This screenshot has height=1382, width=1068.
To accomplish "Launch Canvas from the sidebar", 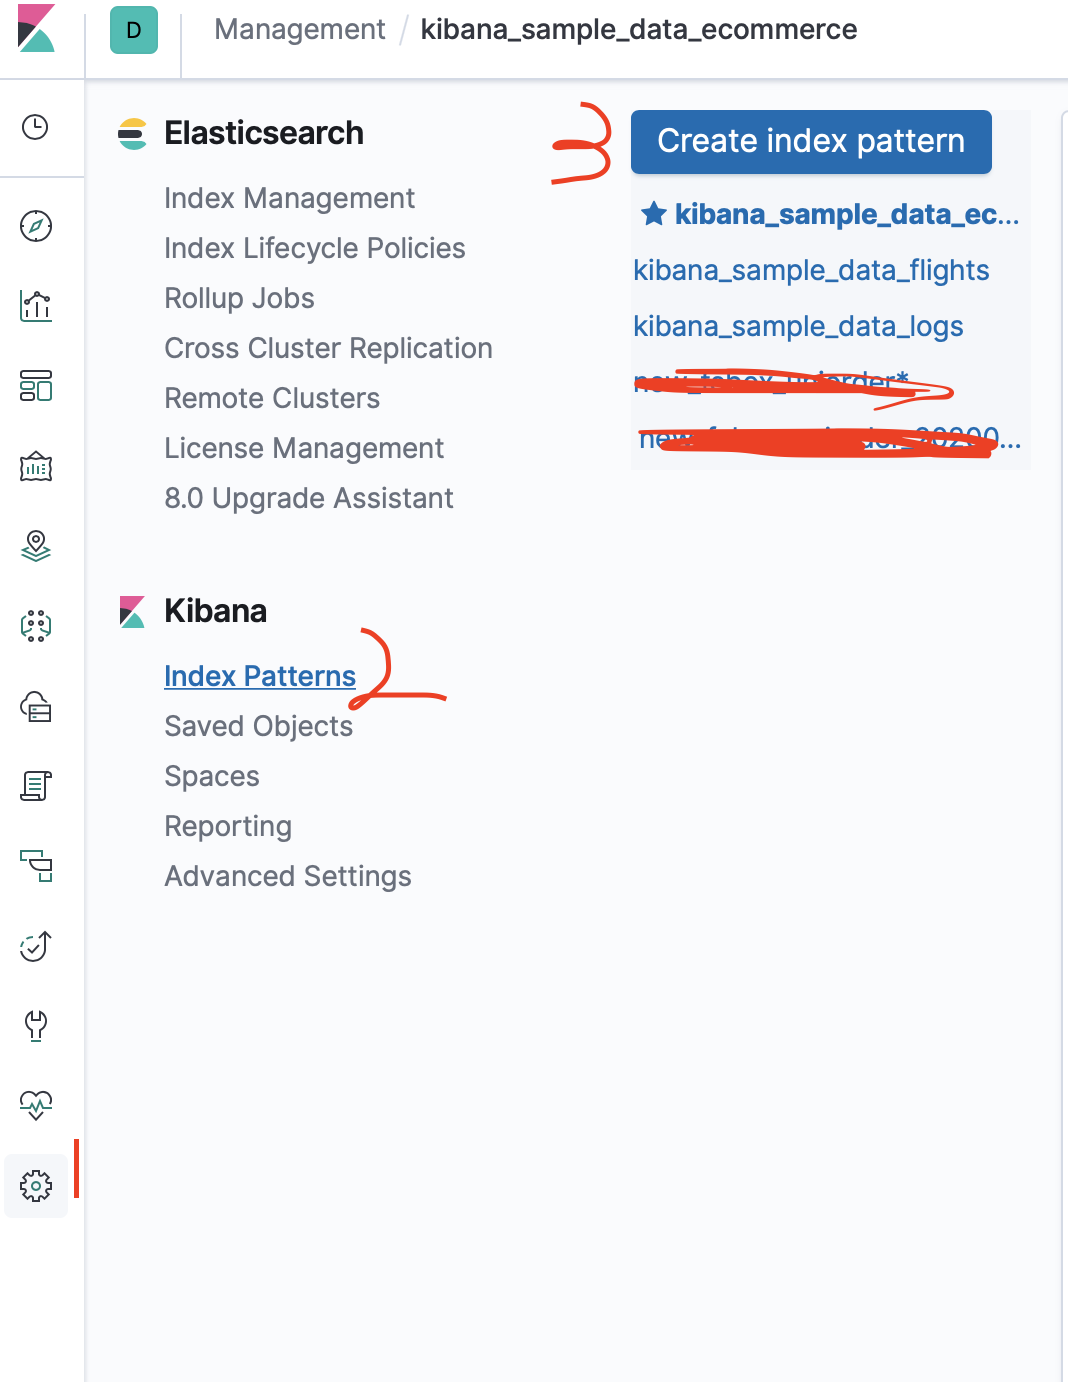I will [36, 466].
